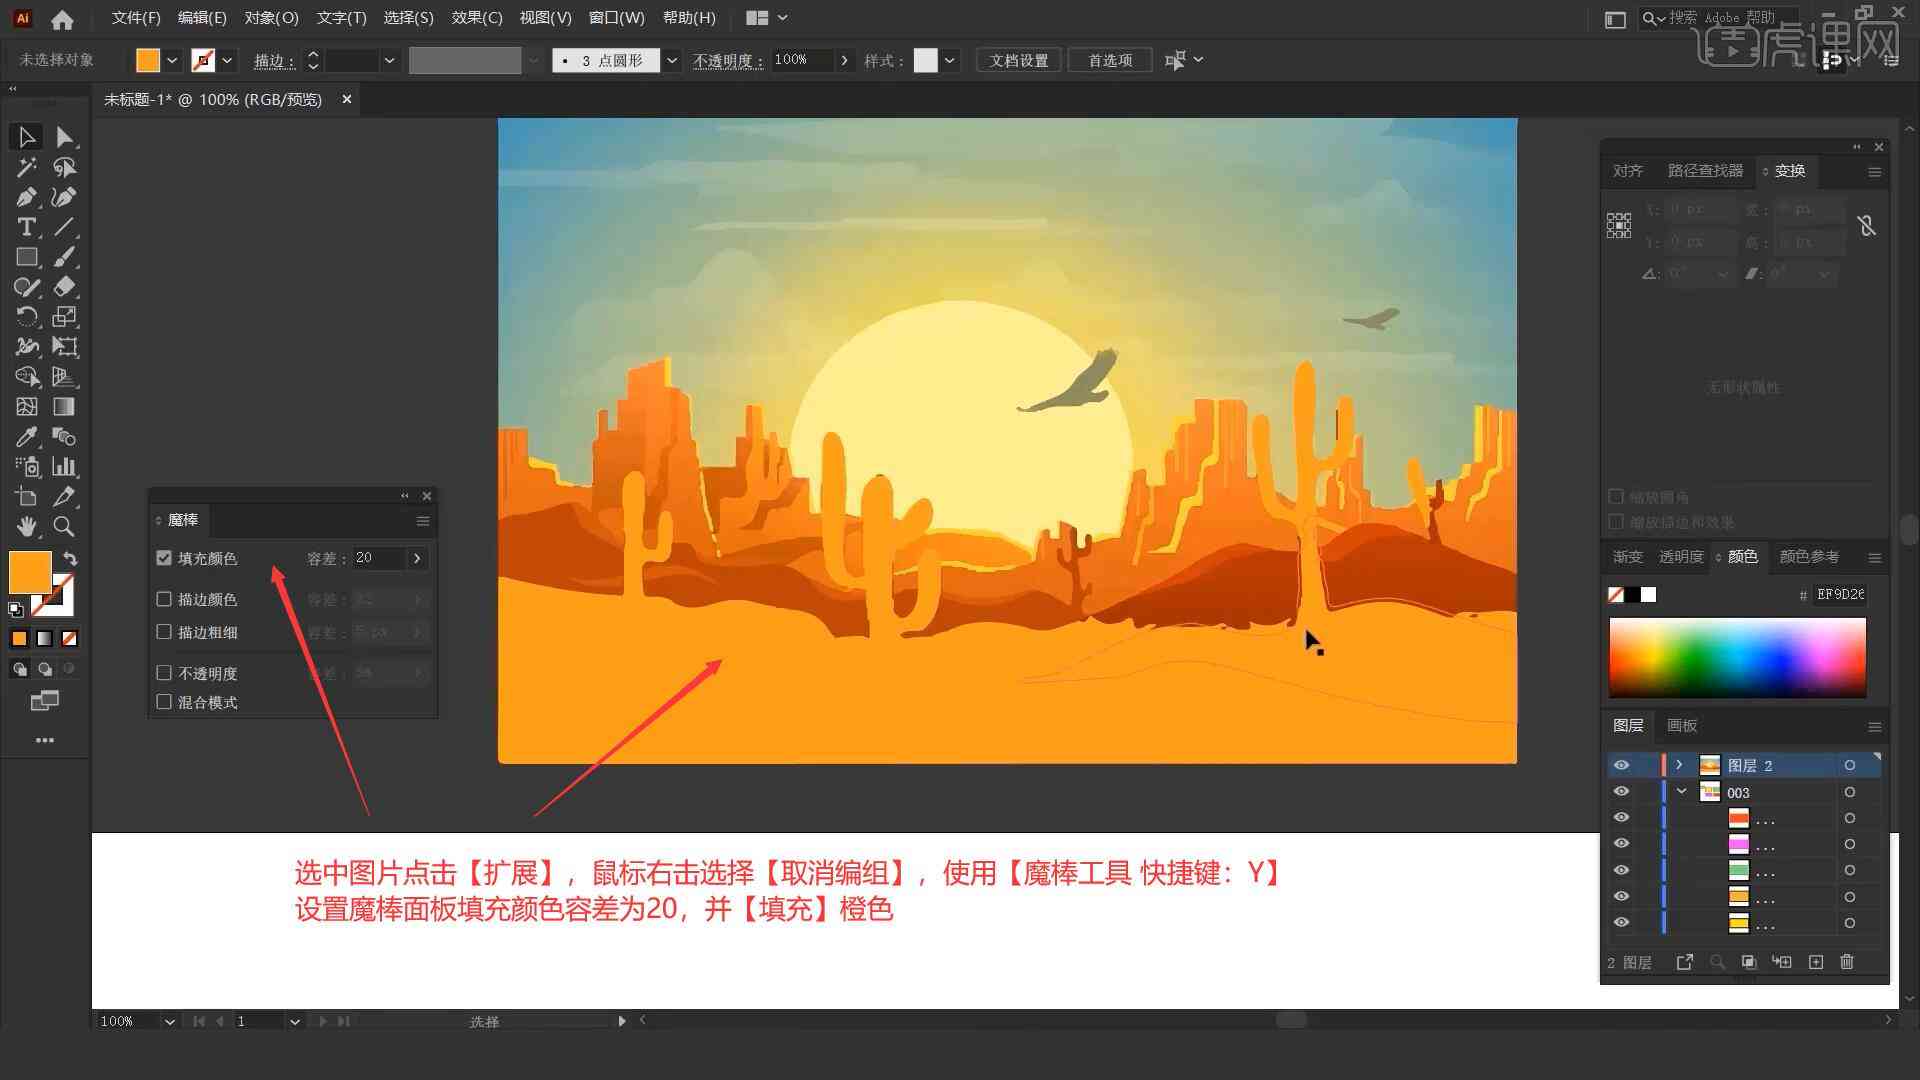Toggle visibility of 图层 2

coord(1621,764)
